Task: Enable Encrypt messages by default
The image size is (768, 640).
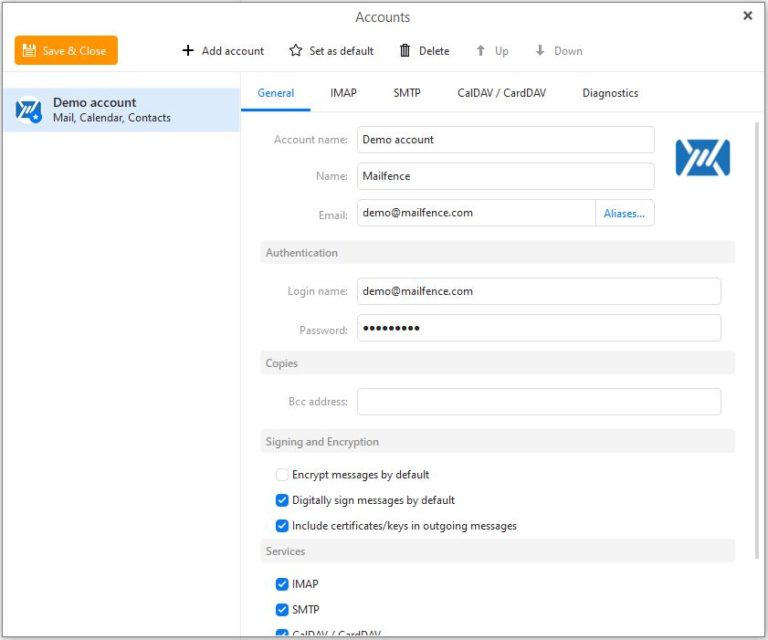Action: 282,475
